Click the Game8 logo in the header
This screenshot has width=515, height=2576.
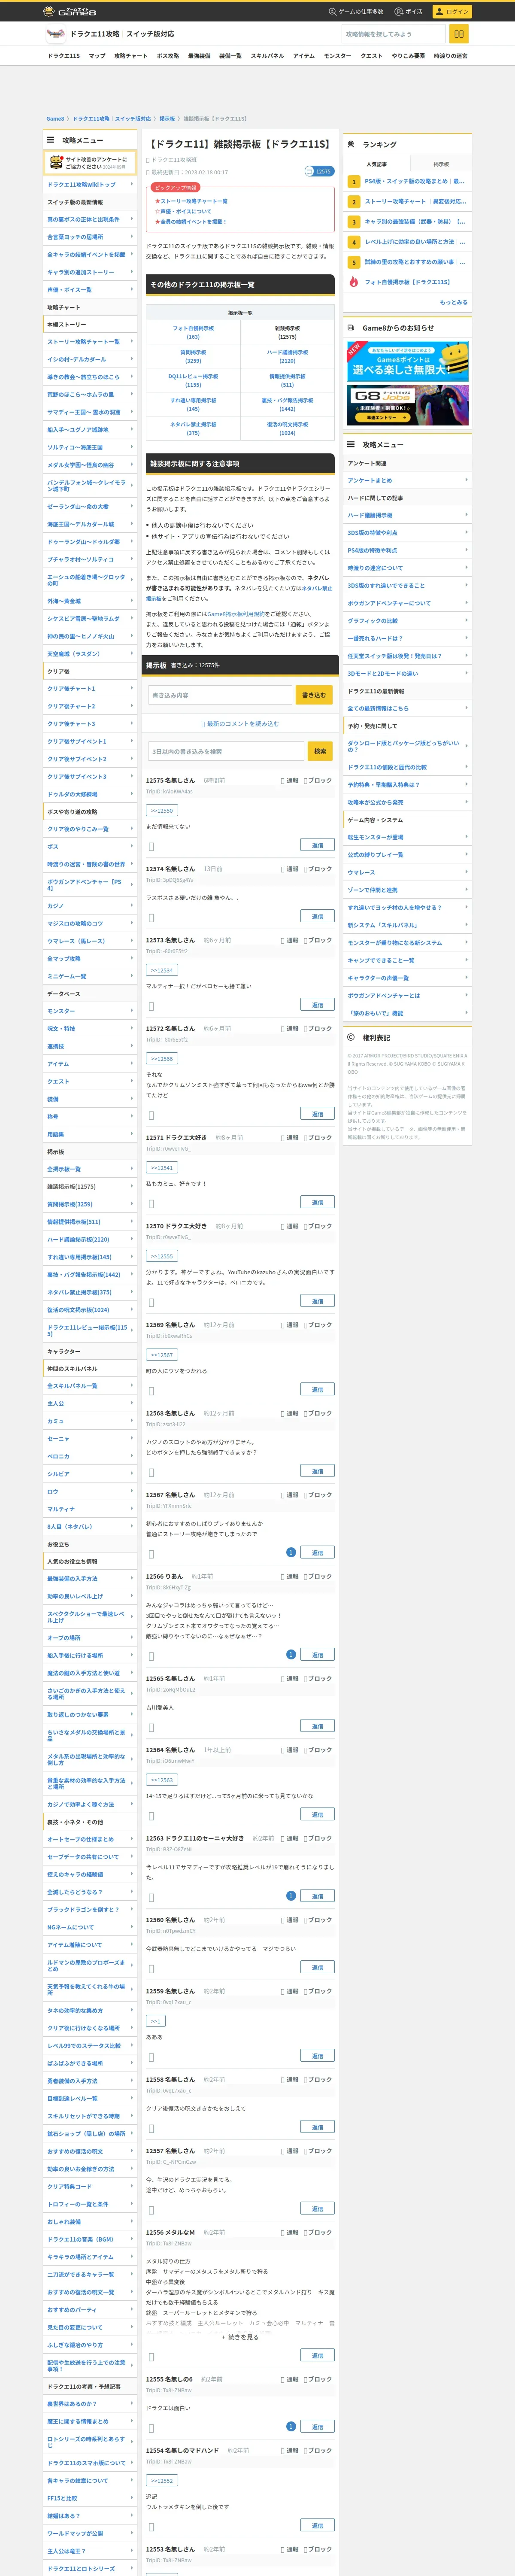70,11
